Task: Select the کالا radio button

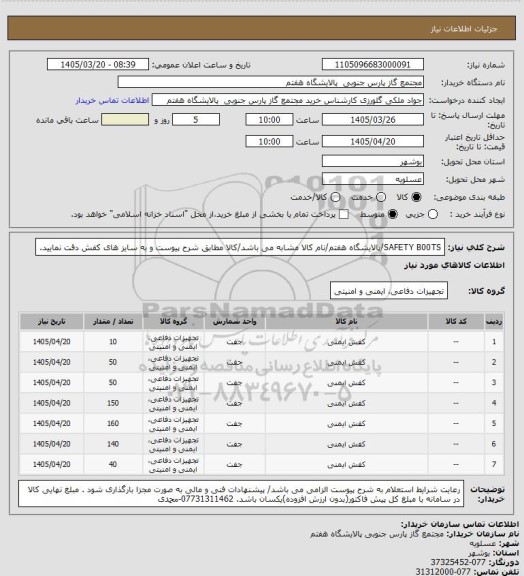Action: tap(416, 197)
